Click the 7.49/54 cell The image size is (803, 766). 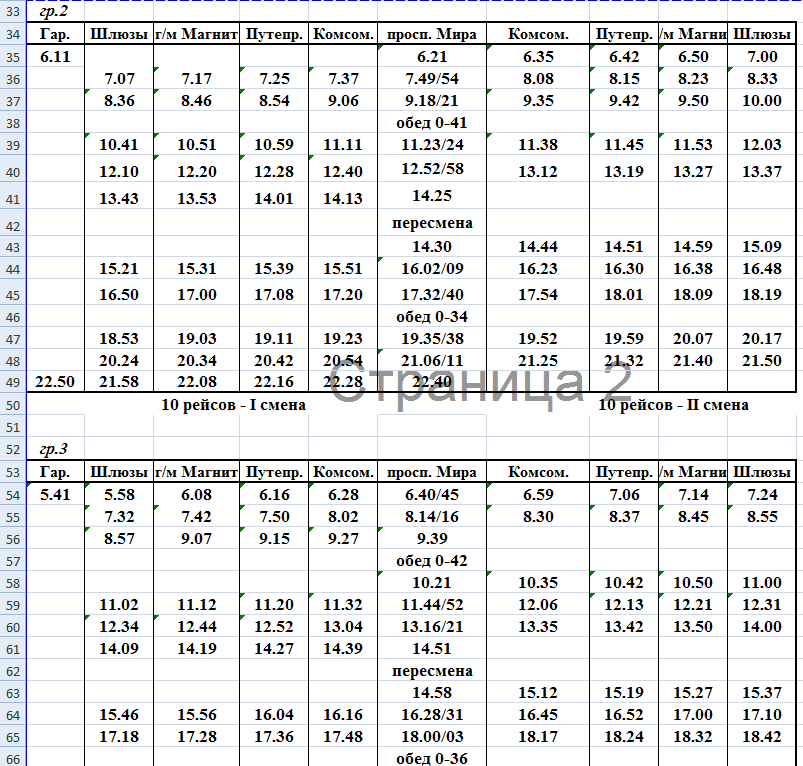(432, 79)
